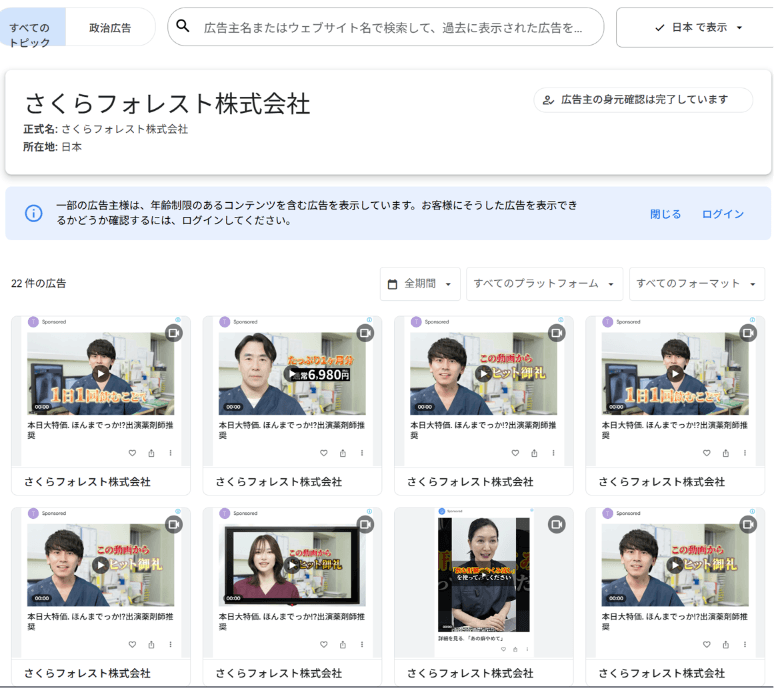Switch to the 政治広告 tab

(110, 28)
